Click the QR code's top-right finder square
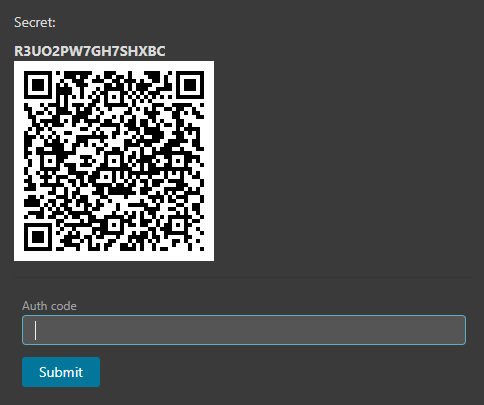 tap(190, 85)
